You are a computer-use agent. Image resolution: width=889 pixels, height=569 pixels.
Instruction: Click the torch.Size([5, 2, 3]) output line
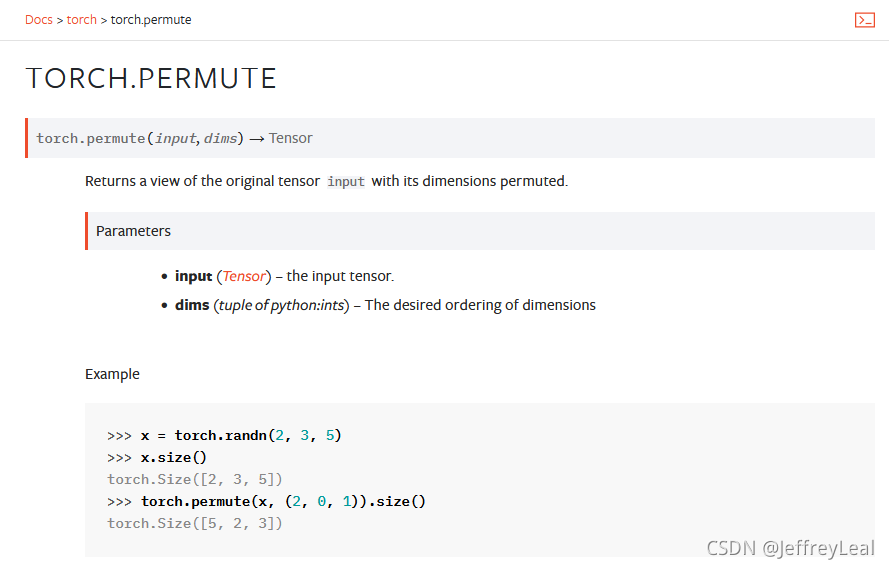coord(194,523)
